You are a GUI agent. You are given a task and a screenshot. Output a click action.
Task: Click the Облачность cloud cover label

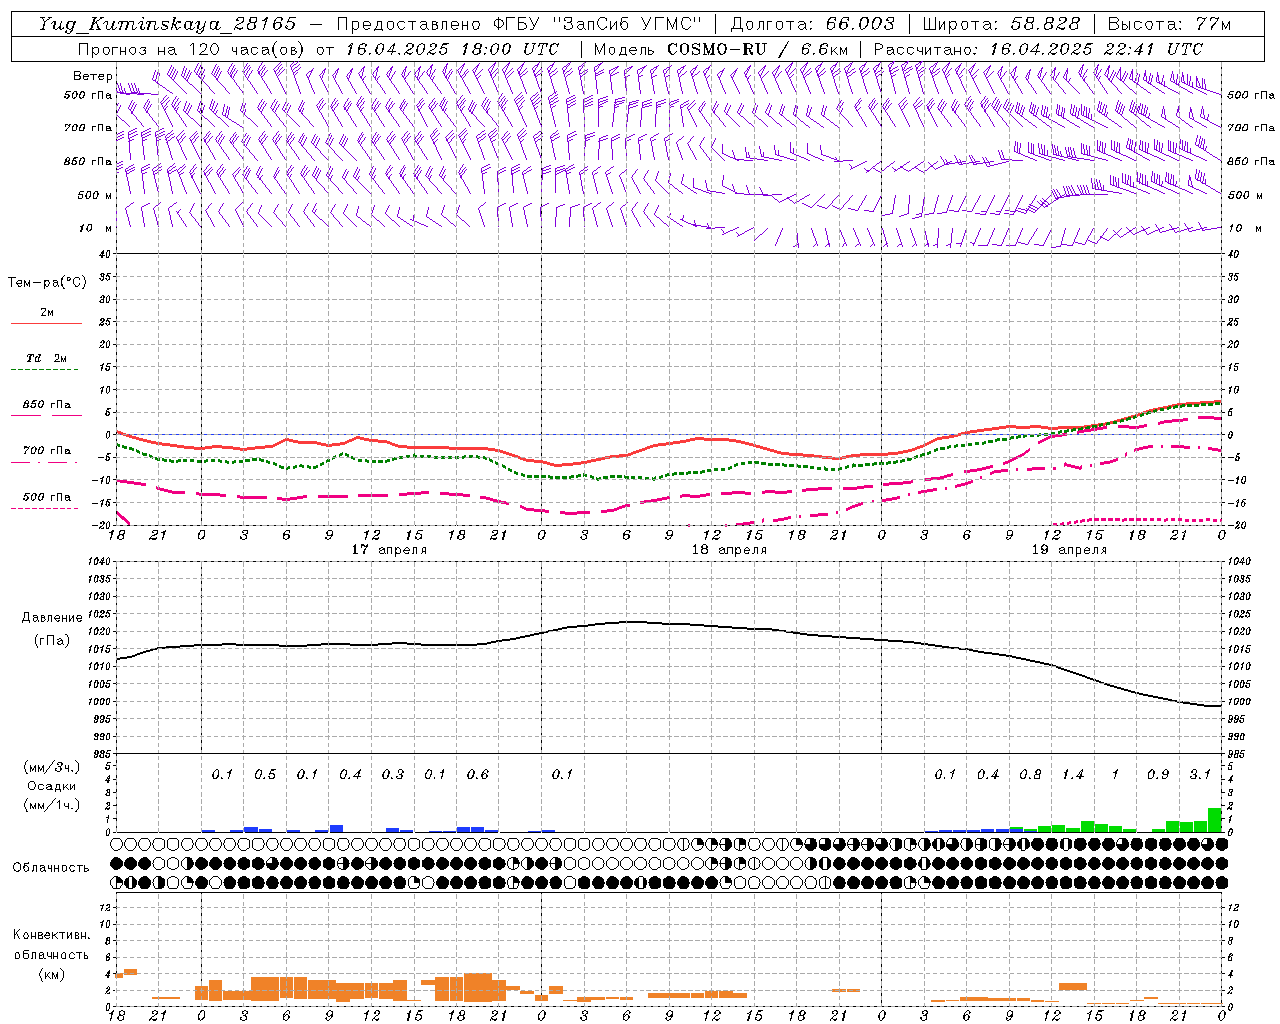pos(51,867)
